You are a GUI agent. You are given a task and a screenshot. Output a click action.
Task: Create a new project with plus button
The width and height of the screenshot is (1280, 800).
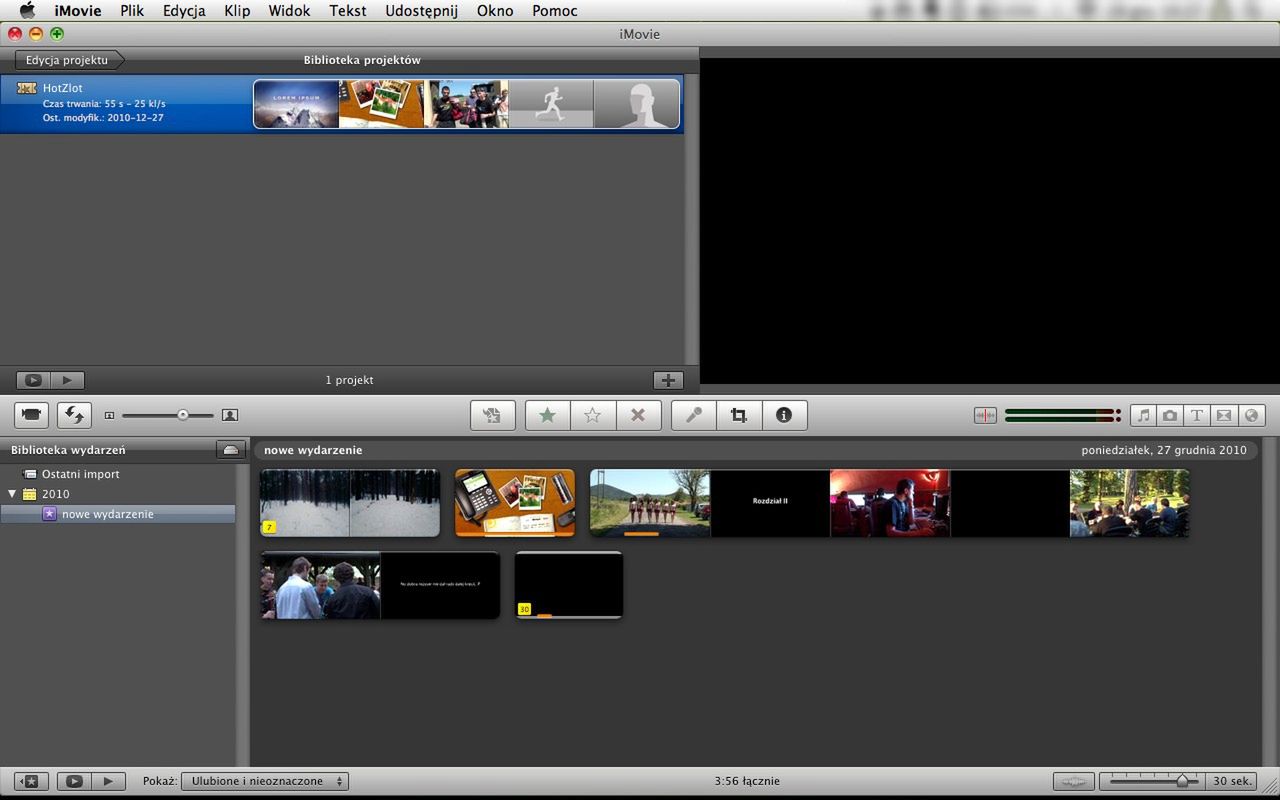(668, 380)
